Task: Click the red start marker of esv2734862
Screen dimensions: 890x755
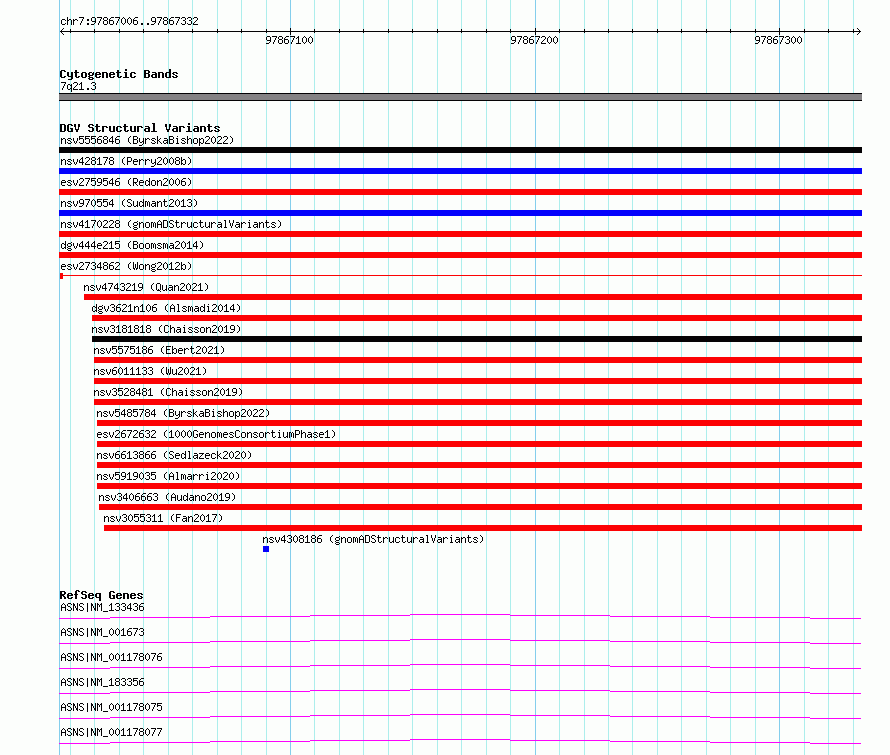Action: click(x=61, y=276)
